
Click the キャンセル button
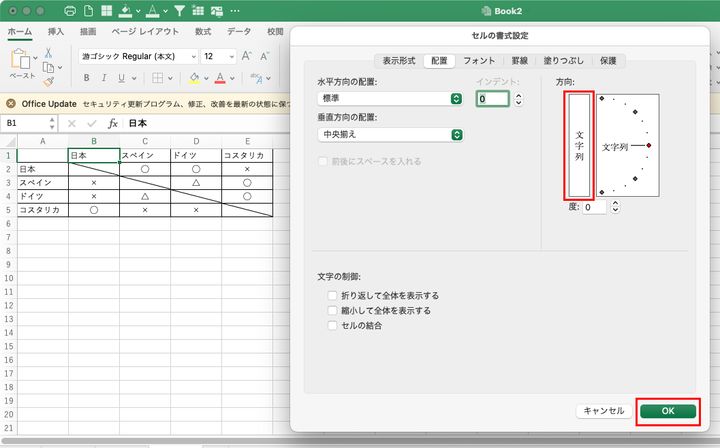[604, 411]
